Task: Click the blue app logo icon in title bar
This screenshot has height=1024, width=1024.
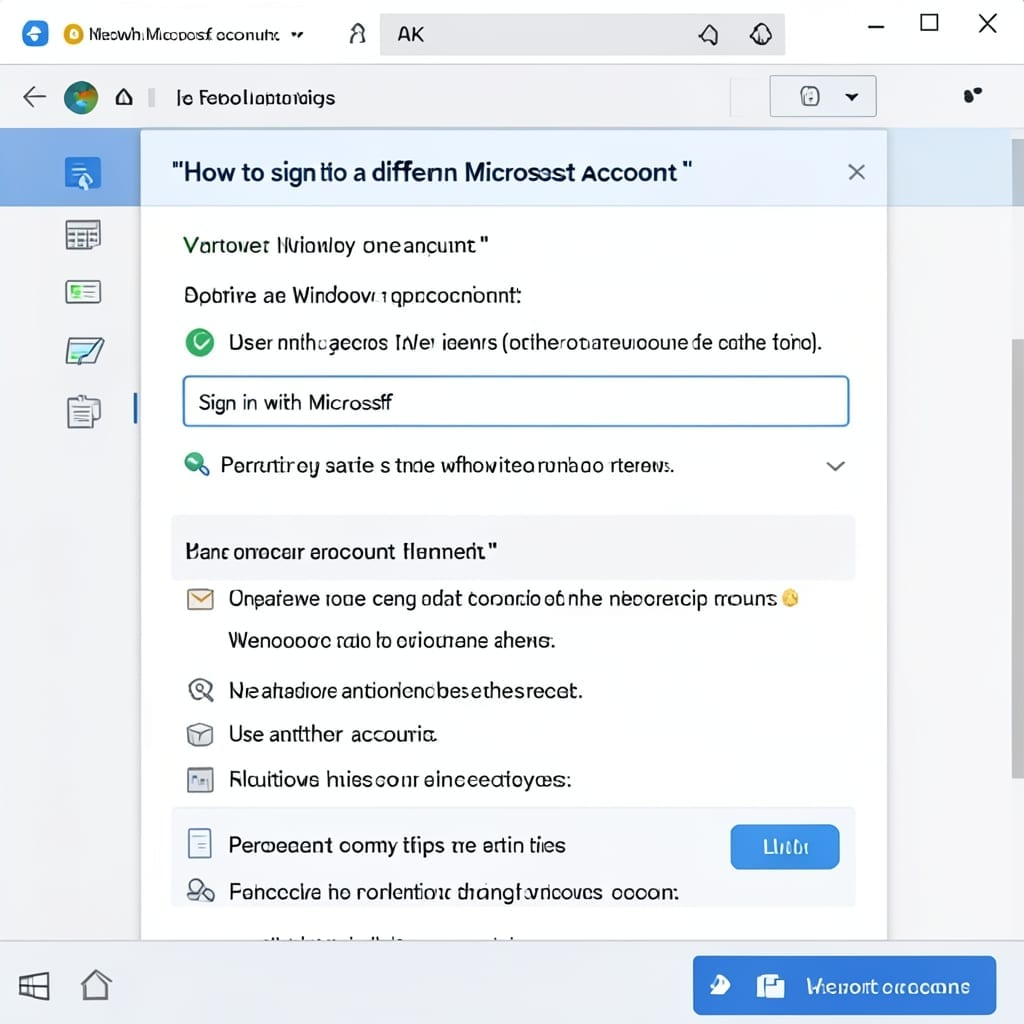Action: point(35,33)
